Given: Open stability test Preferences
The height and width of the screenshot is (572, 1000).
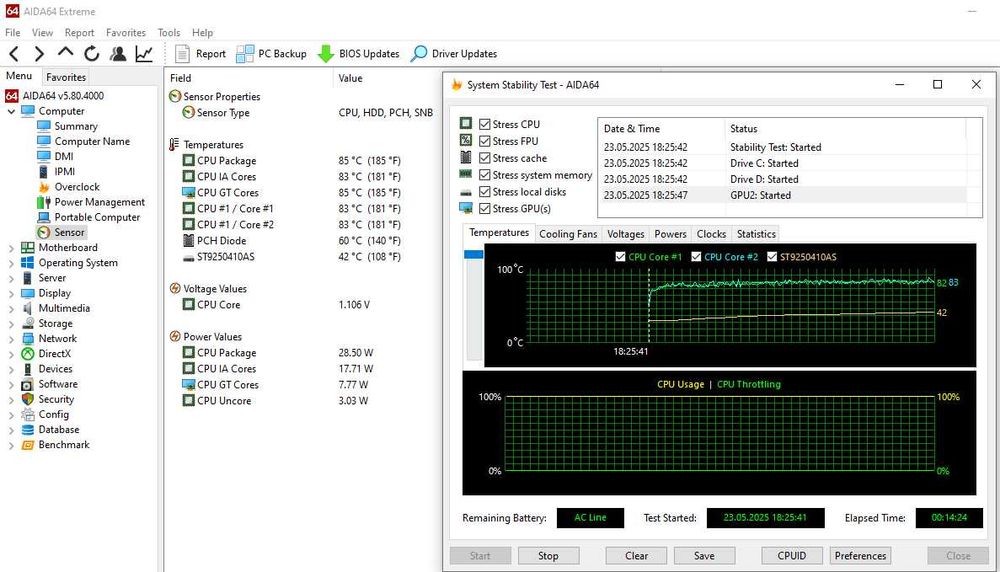Looking at the screenshot, I should [x=860, y=555].
